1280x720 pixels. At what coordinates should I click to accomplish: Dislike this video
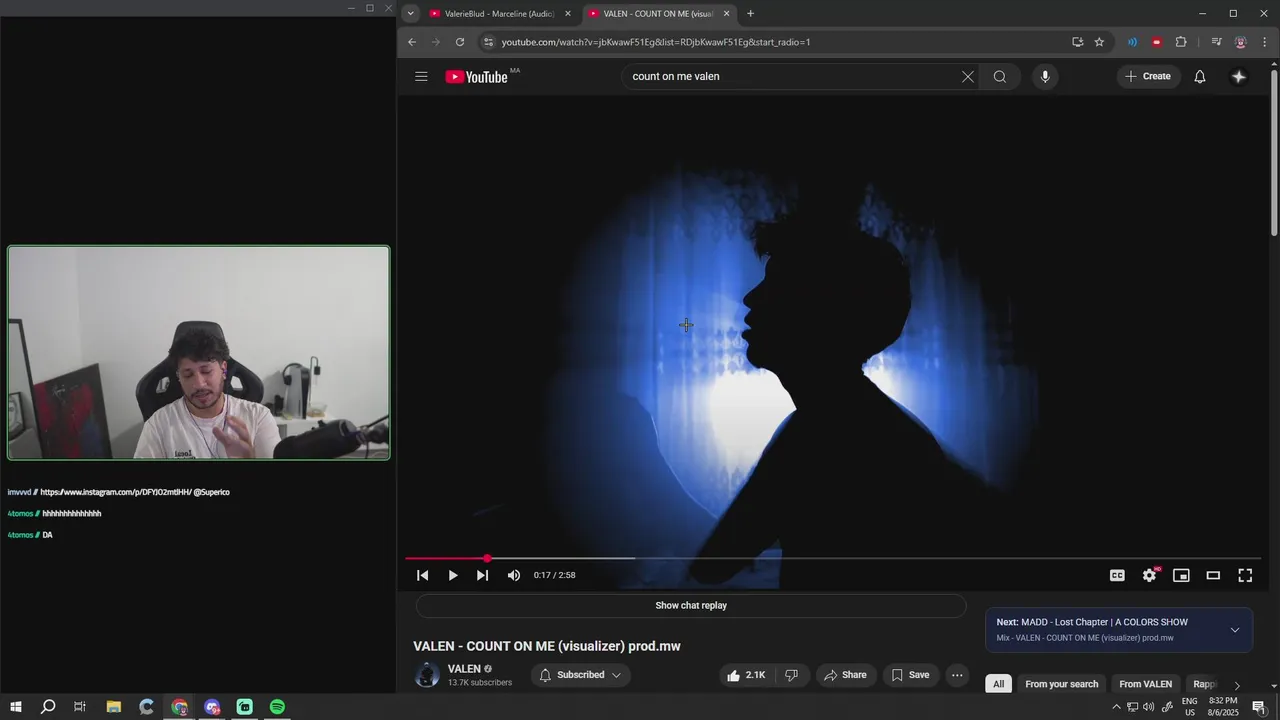point(791,675)
